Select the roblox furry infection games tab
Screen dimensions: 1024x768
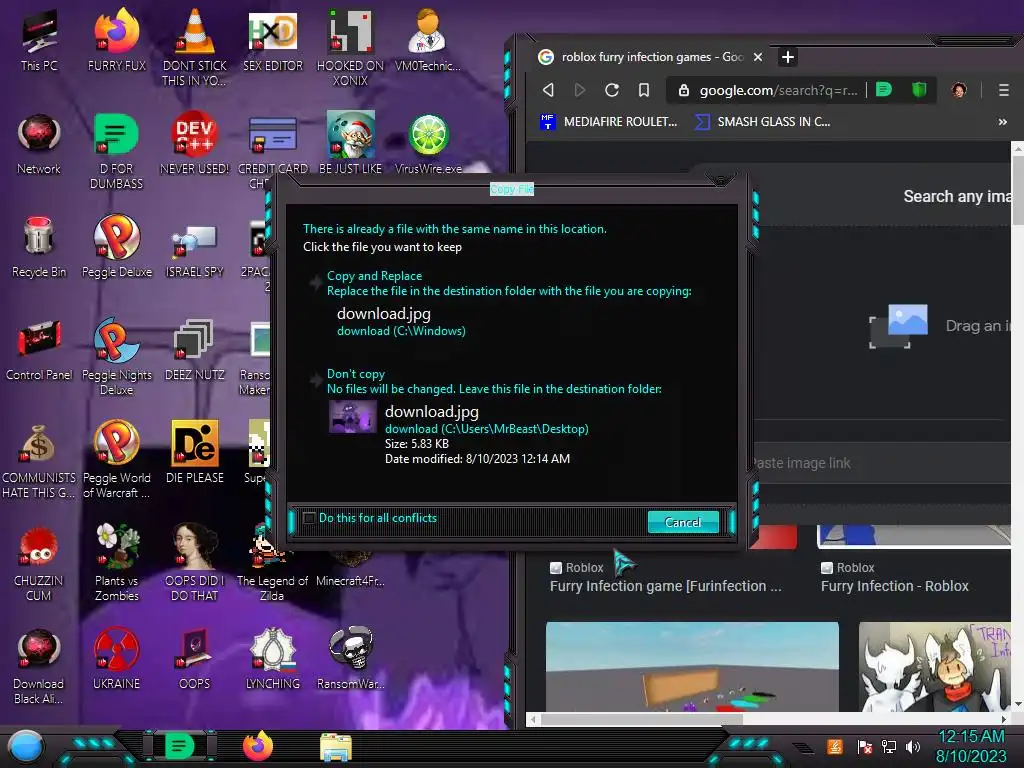[650, 57]
